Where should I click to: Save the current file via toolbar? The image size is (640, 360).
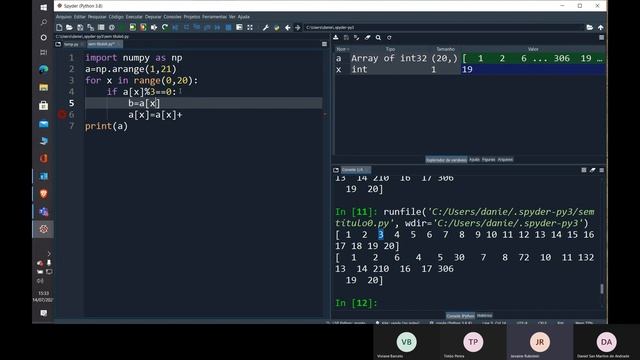click(80, 27)
